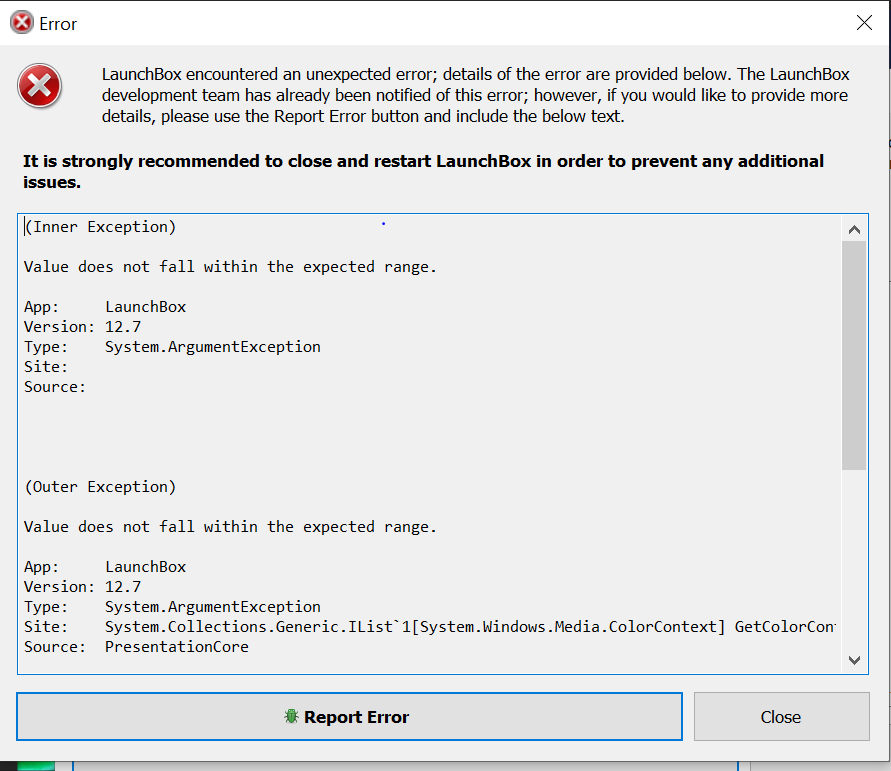Click the first Version: 12.7 line
This screenshot has width=891, height=771.
(82, 327)
